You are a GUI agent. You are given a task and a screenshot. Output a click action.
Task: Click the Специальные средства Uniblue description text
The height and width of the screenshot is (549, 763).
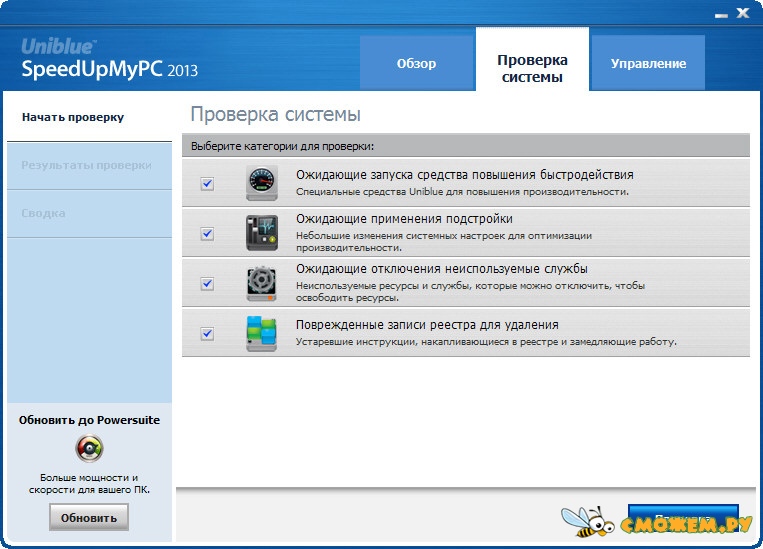tap(462, 192)
